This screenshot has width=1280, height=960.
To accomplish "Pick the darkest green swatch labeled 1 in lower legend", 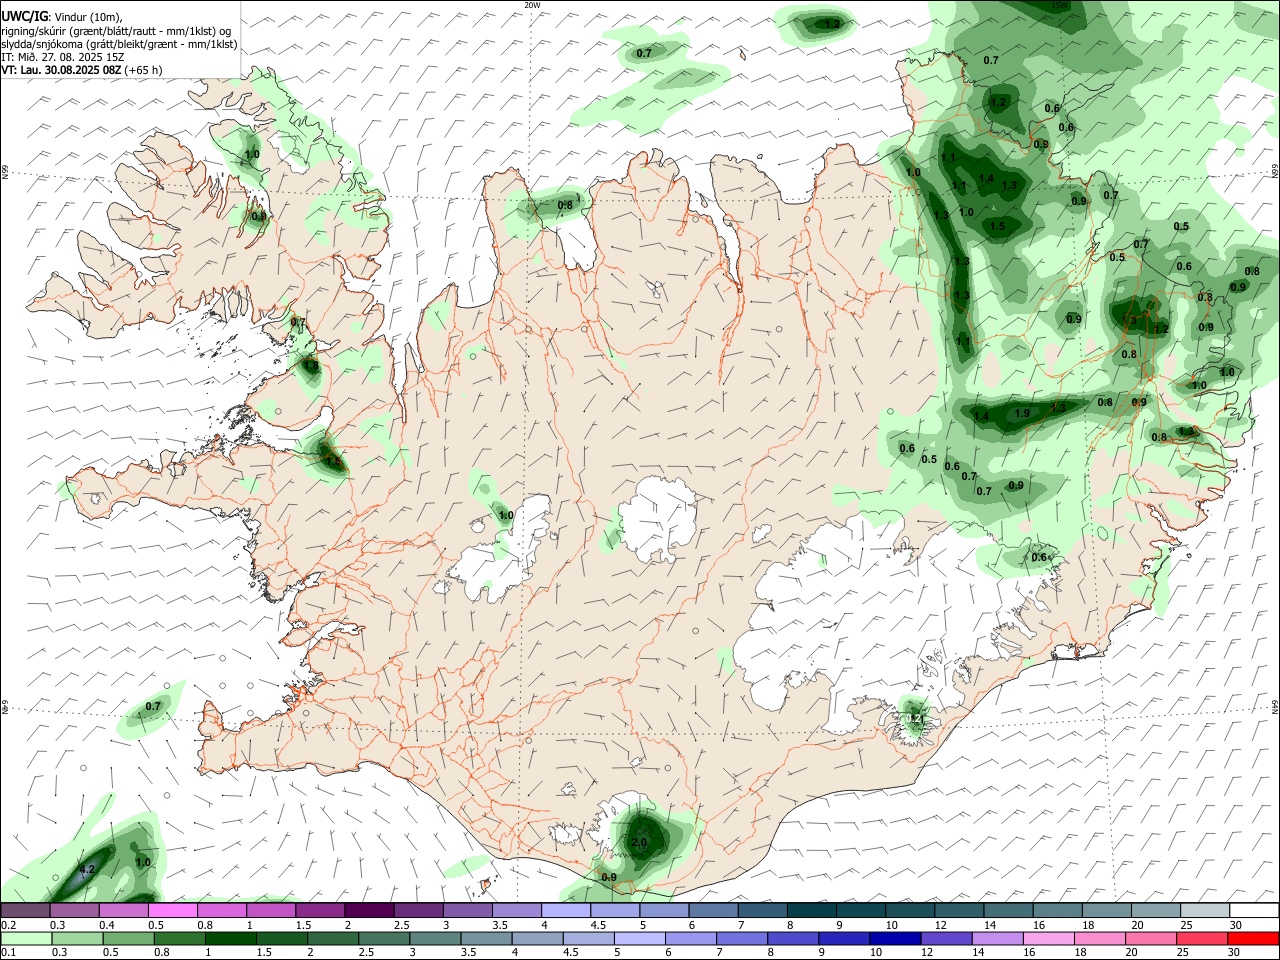I will pyautogui.click(x=232, y=939).
